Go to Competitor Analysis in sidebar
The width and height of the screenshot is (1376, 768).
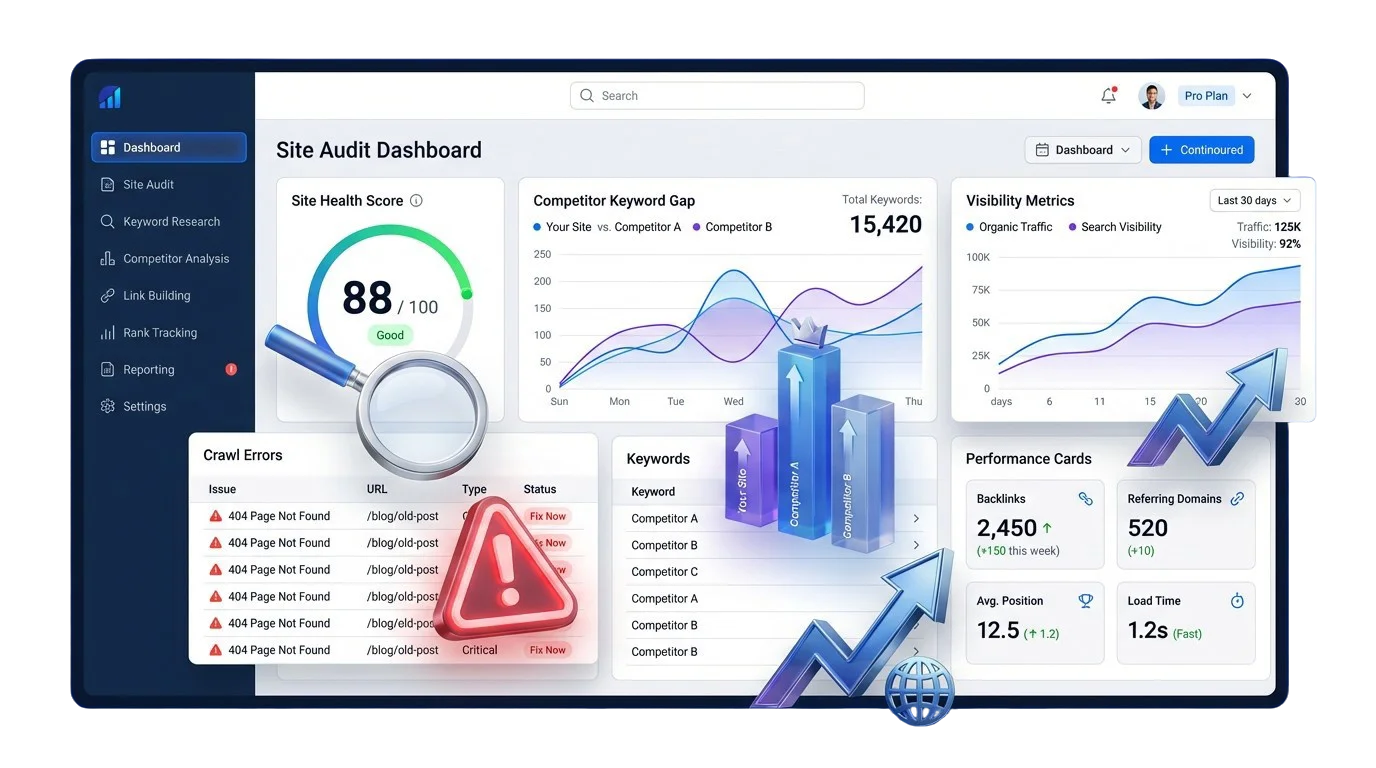175,259
